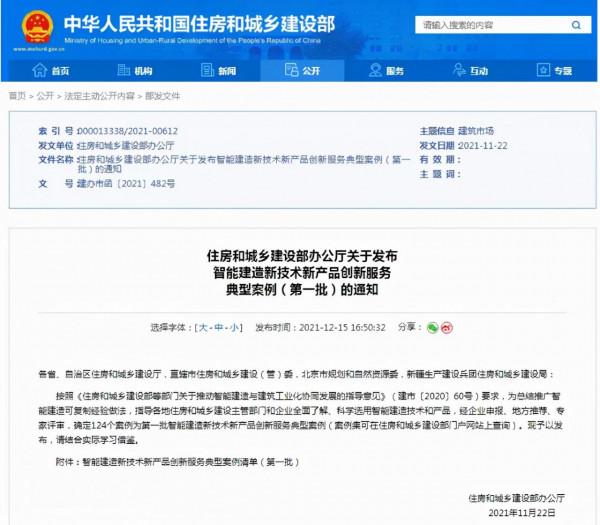This screenshot has width=600, height=525.
Task: Click the article headline 住房和城乡建设部办公厅关于发布
Action: coord(302,256)
